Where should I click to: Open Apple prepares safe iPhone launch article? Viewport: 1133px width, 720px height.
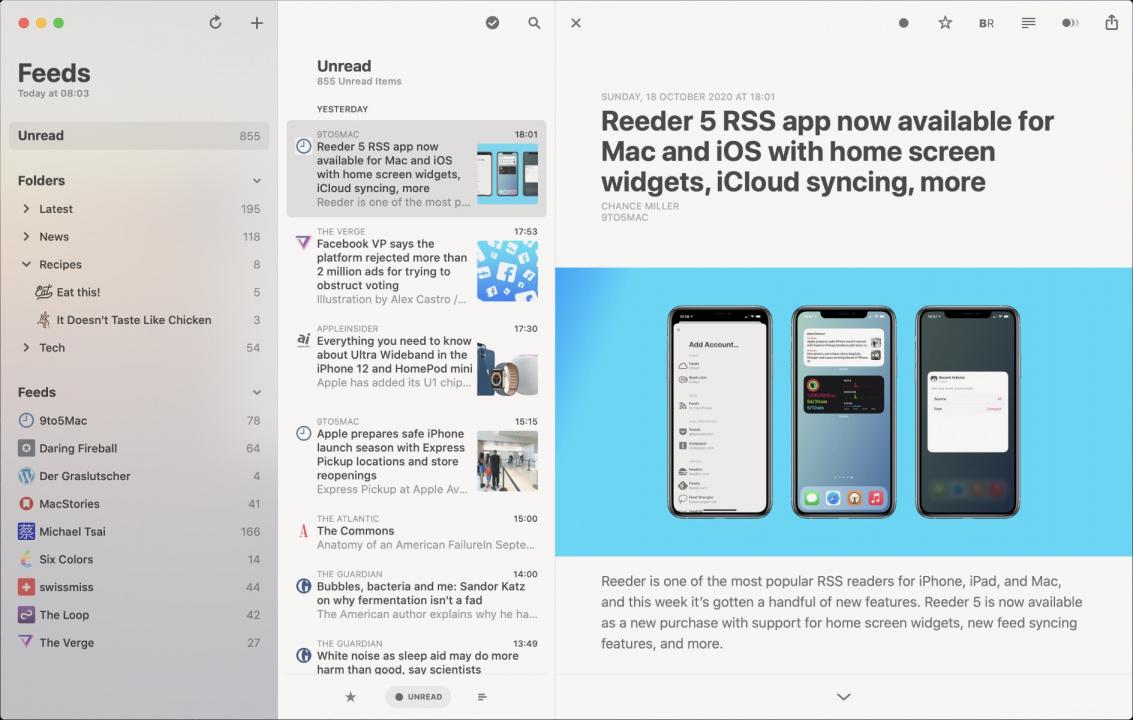pos(416,455)
